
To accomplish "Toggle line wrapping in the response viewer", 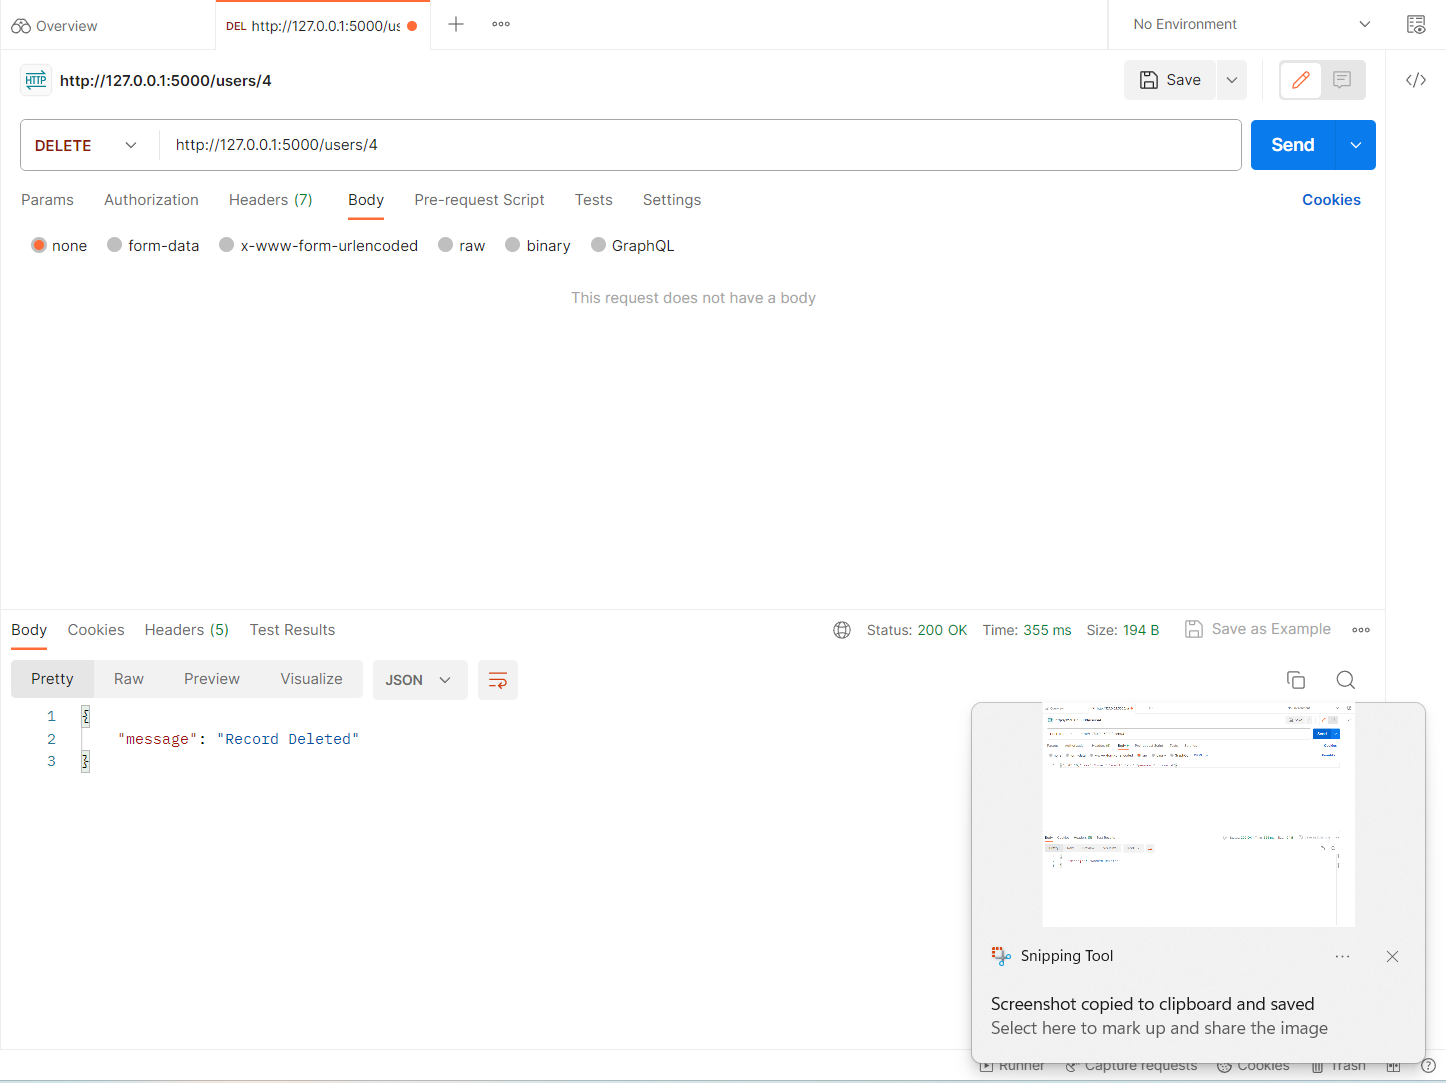I will (x=497, y=680).
